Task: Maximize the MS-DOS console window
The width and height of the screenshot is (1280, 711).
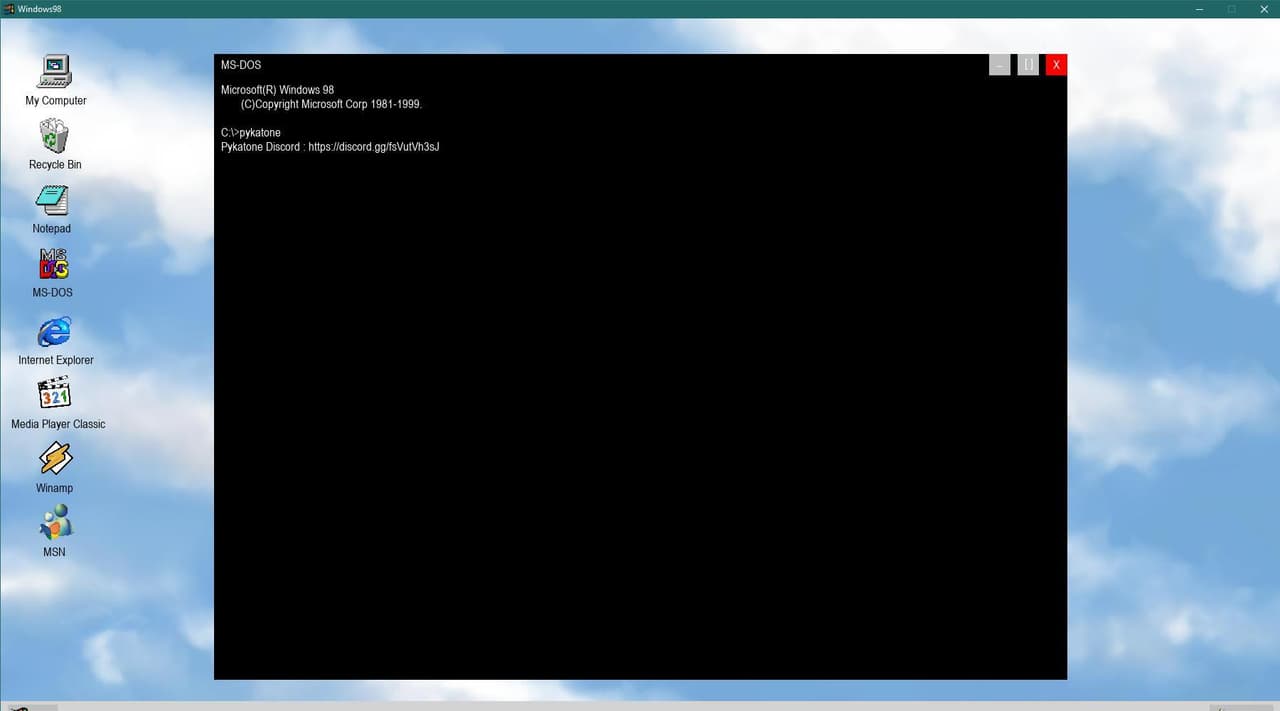Action: tap(1028, 65)
